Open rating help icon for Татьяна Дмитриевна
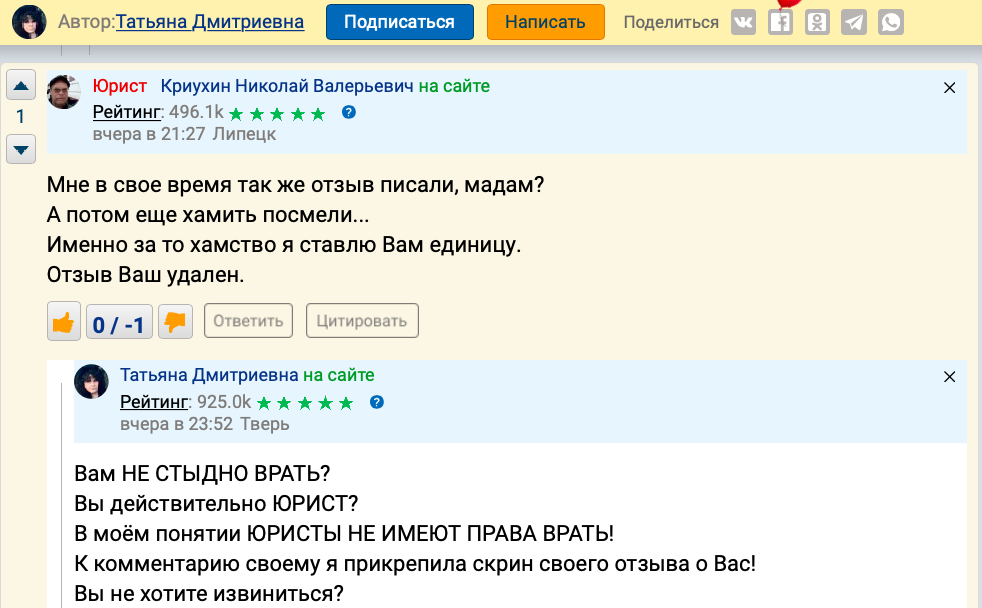Image resolution: width=982 pixels, height=608 pixels. [x=377, y=402]
